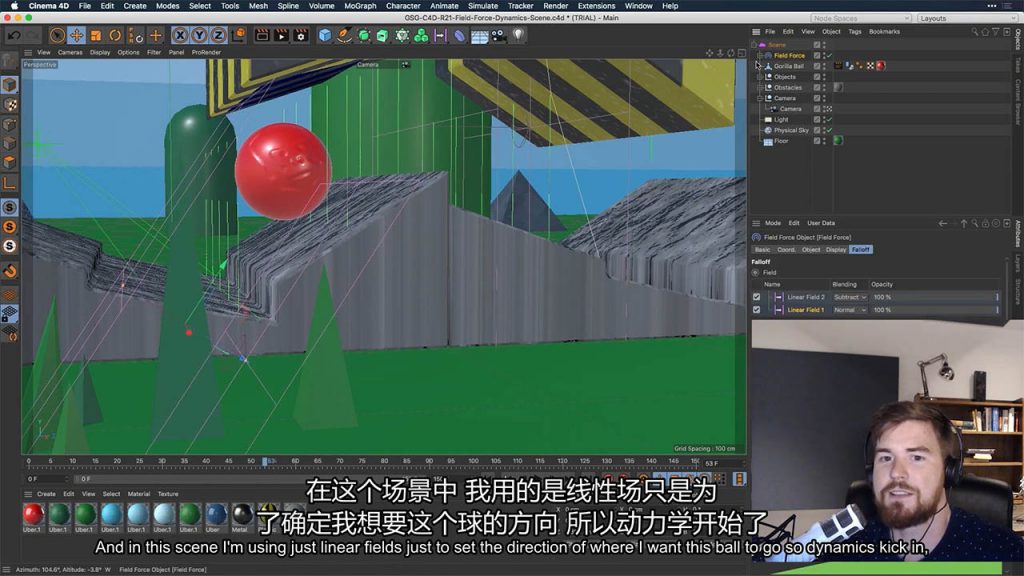This screenshot has height=576, width=1024.
Task: Toggle Z axis lock
Action: [x=218, y=35]
